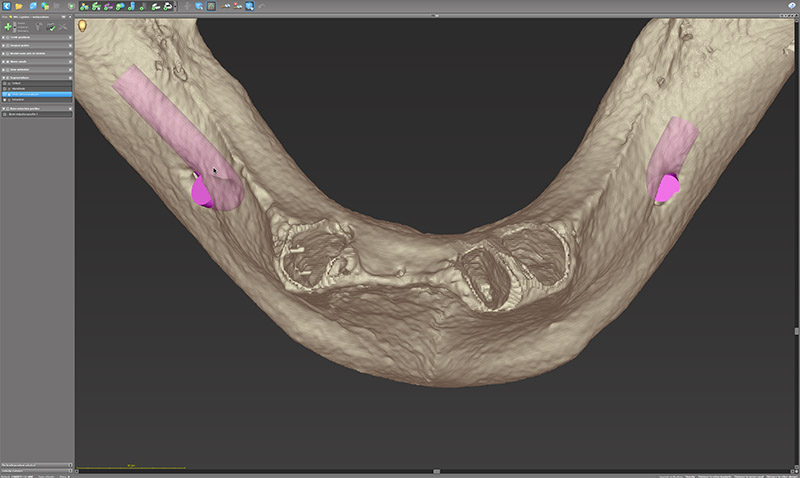Click the blue back arrow icon
The width and height of the screenshot is (800, 478).
click(6, 6)
